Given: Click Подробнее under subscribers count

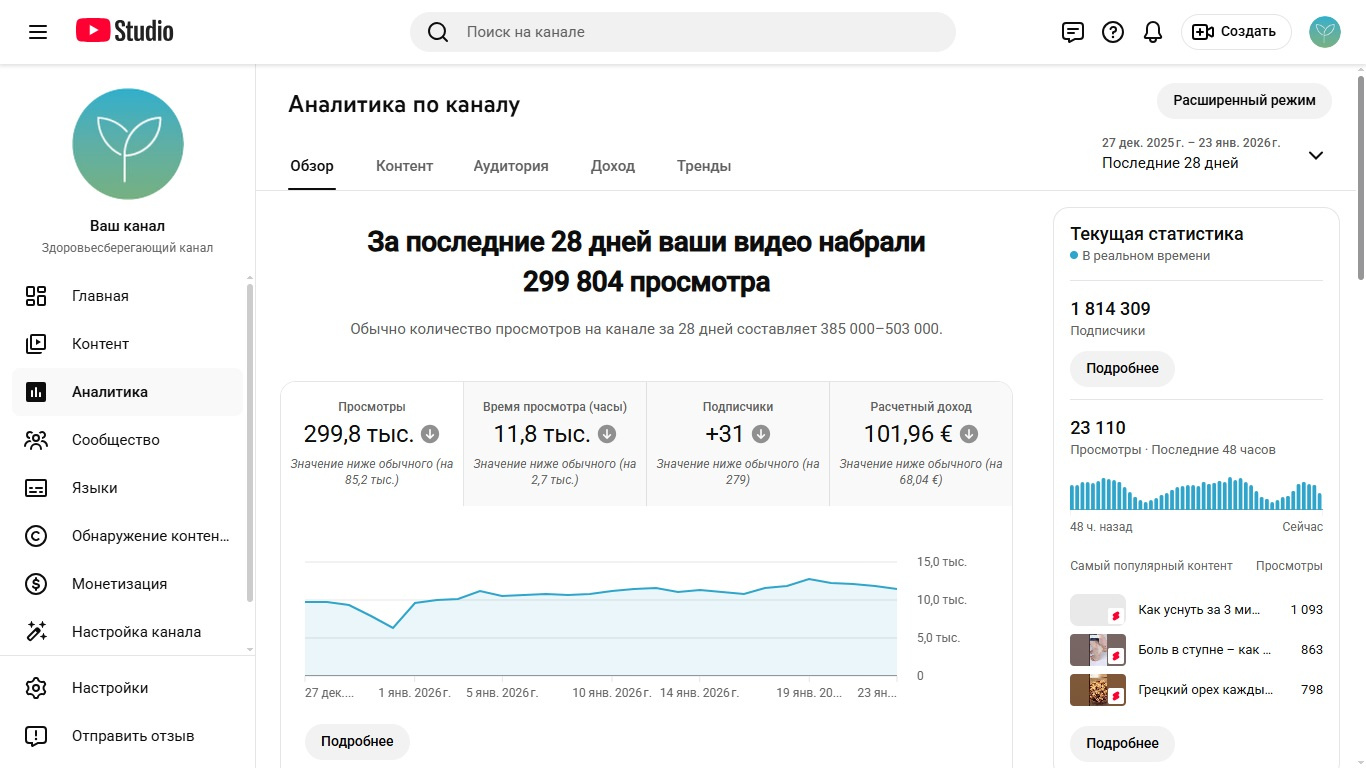Looking at the screenshot, I should click(1122, 369).
